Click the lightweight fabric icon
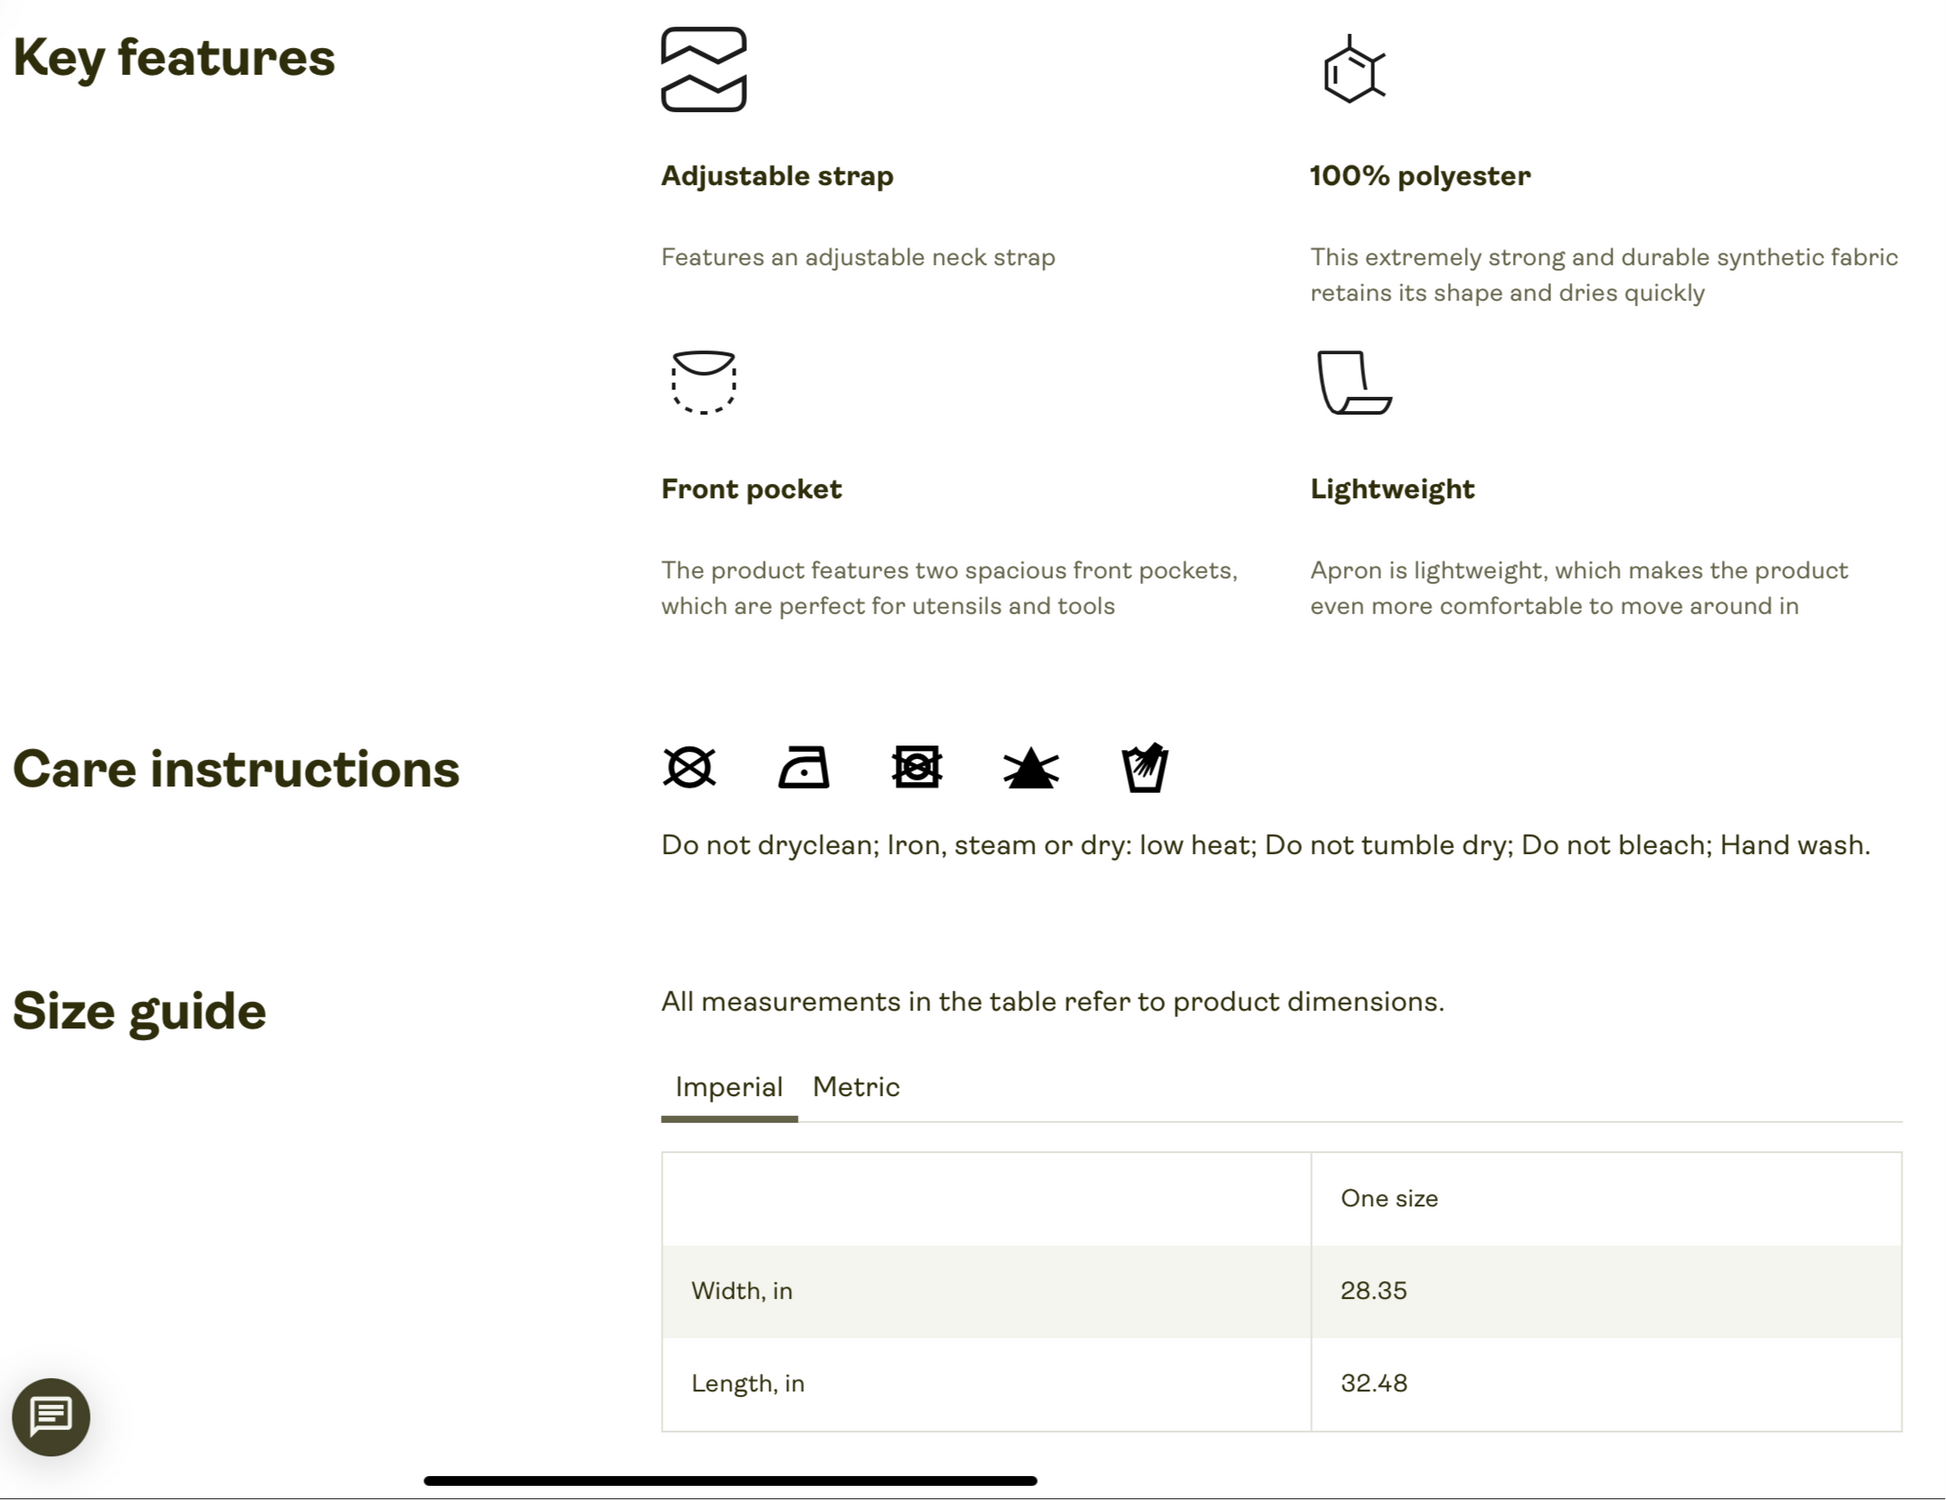This screenshot has width=1946, height=1500. pyautogui.click(x=1354, y=382)
